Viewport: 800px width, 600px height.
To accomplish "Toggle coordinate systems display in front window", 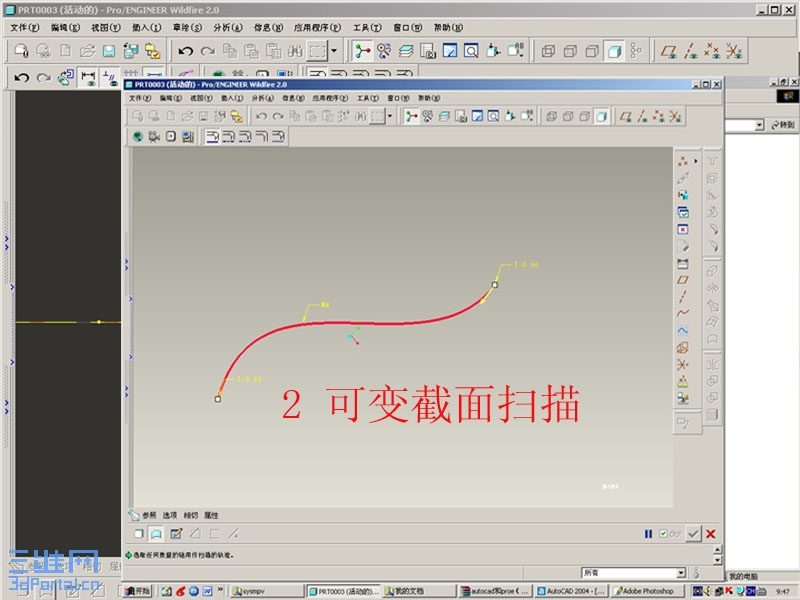I will click(675, 116).
